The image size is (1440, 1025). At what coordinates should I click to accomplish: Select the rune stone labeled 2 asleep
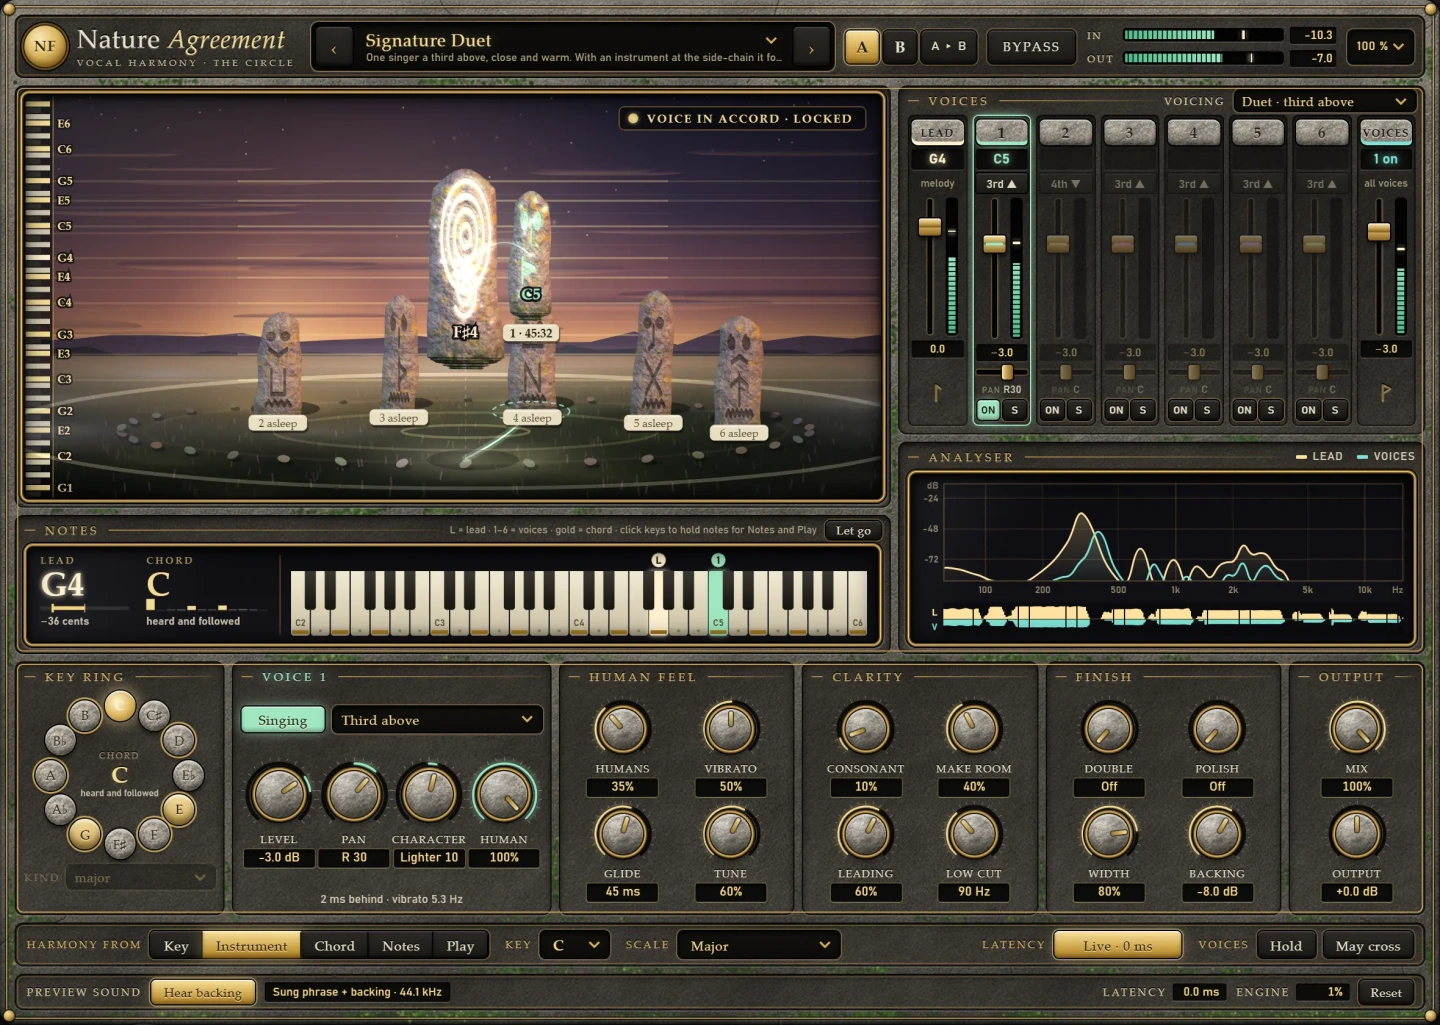coord(279,365)
